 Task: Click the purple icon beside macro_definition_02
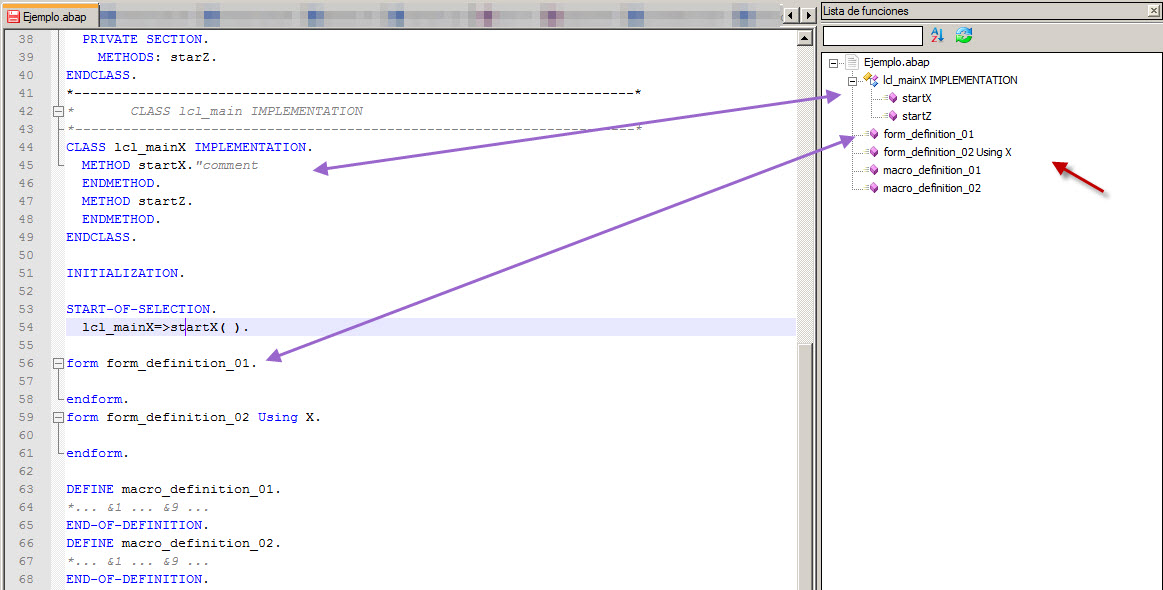872,188
